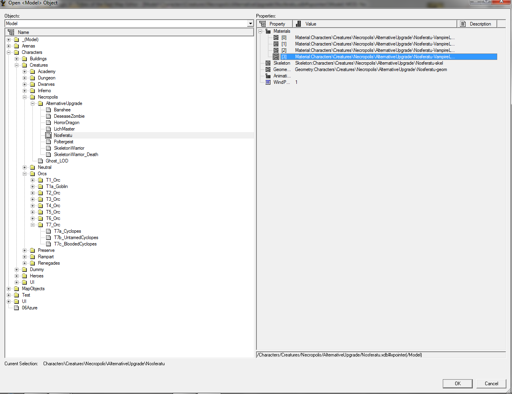The height and width of the screenshot is (394, 512).
Task: Select the Poltergeist model file icon
Action: 48,142
